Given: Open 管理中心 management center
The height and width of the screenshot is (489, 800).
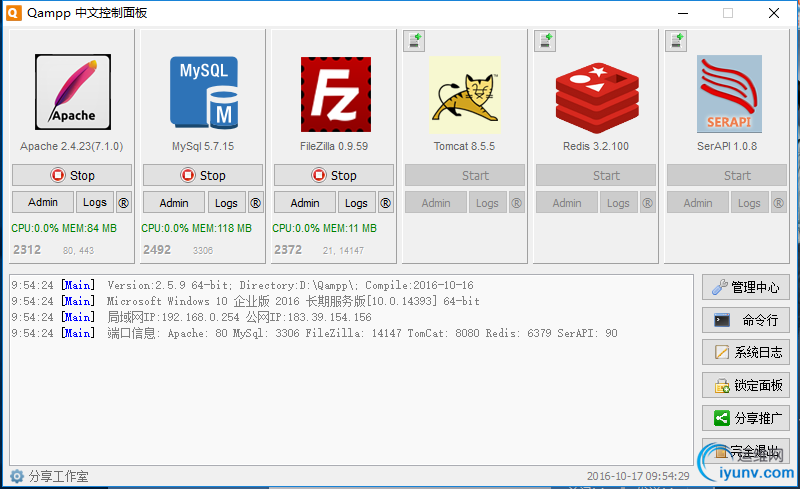Looking at the screenshot, I should pyautogui.click(x=745, y=287).
